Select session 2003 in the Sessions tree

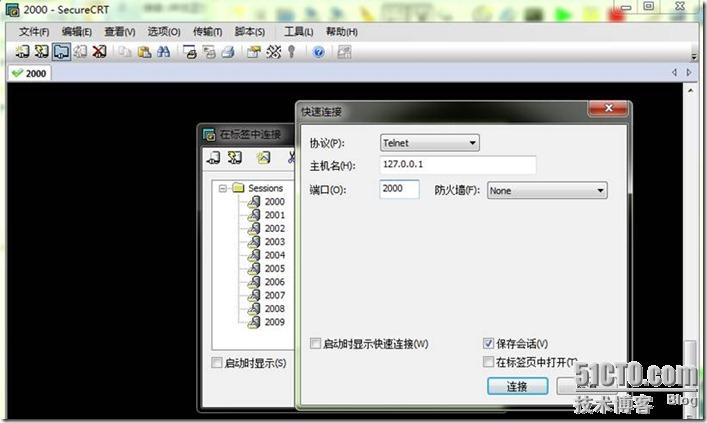coord(274,242)
